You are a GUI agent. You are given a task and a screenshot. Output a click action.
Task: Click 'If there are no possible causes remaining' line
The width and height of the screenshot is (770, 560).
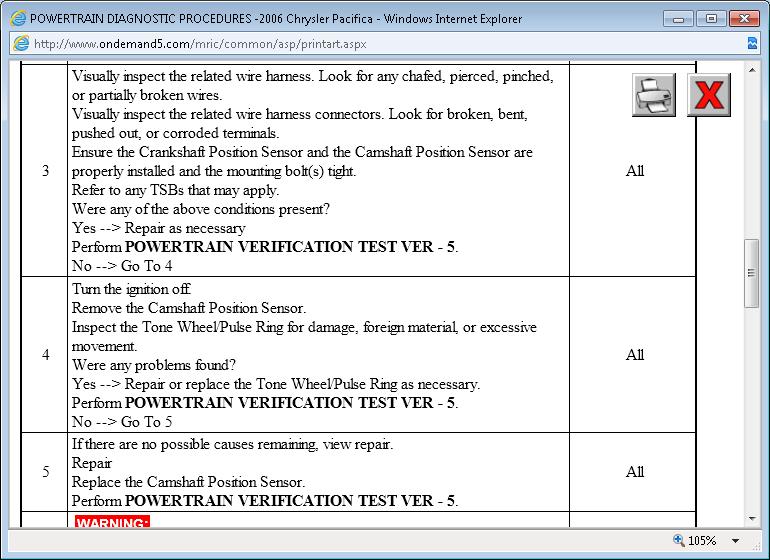point(232,444)
